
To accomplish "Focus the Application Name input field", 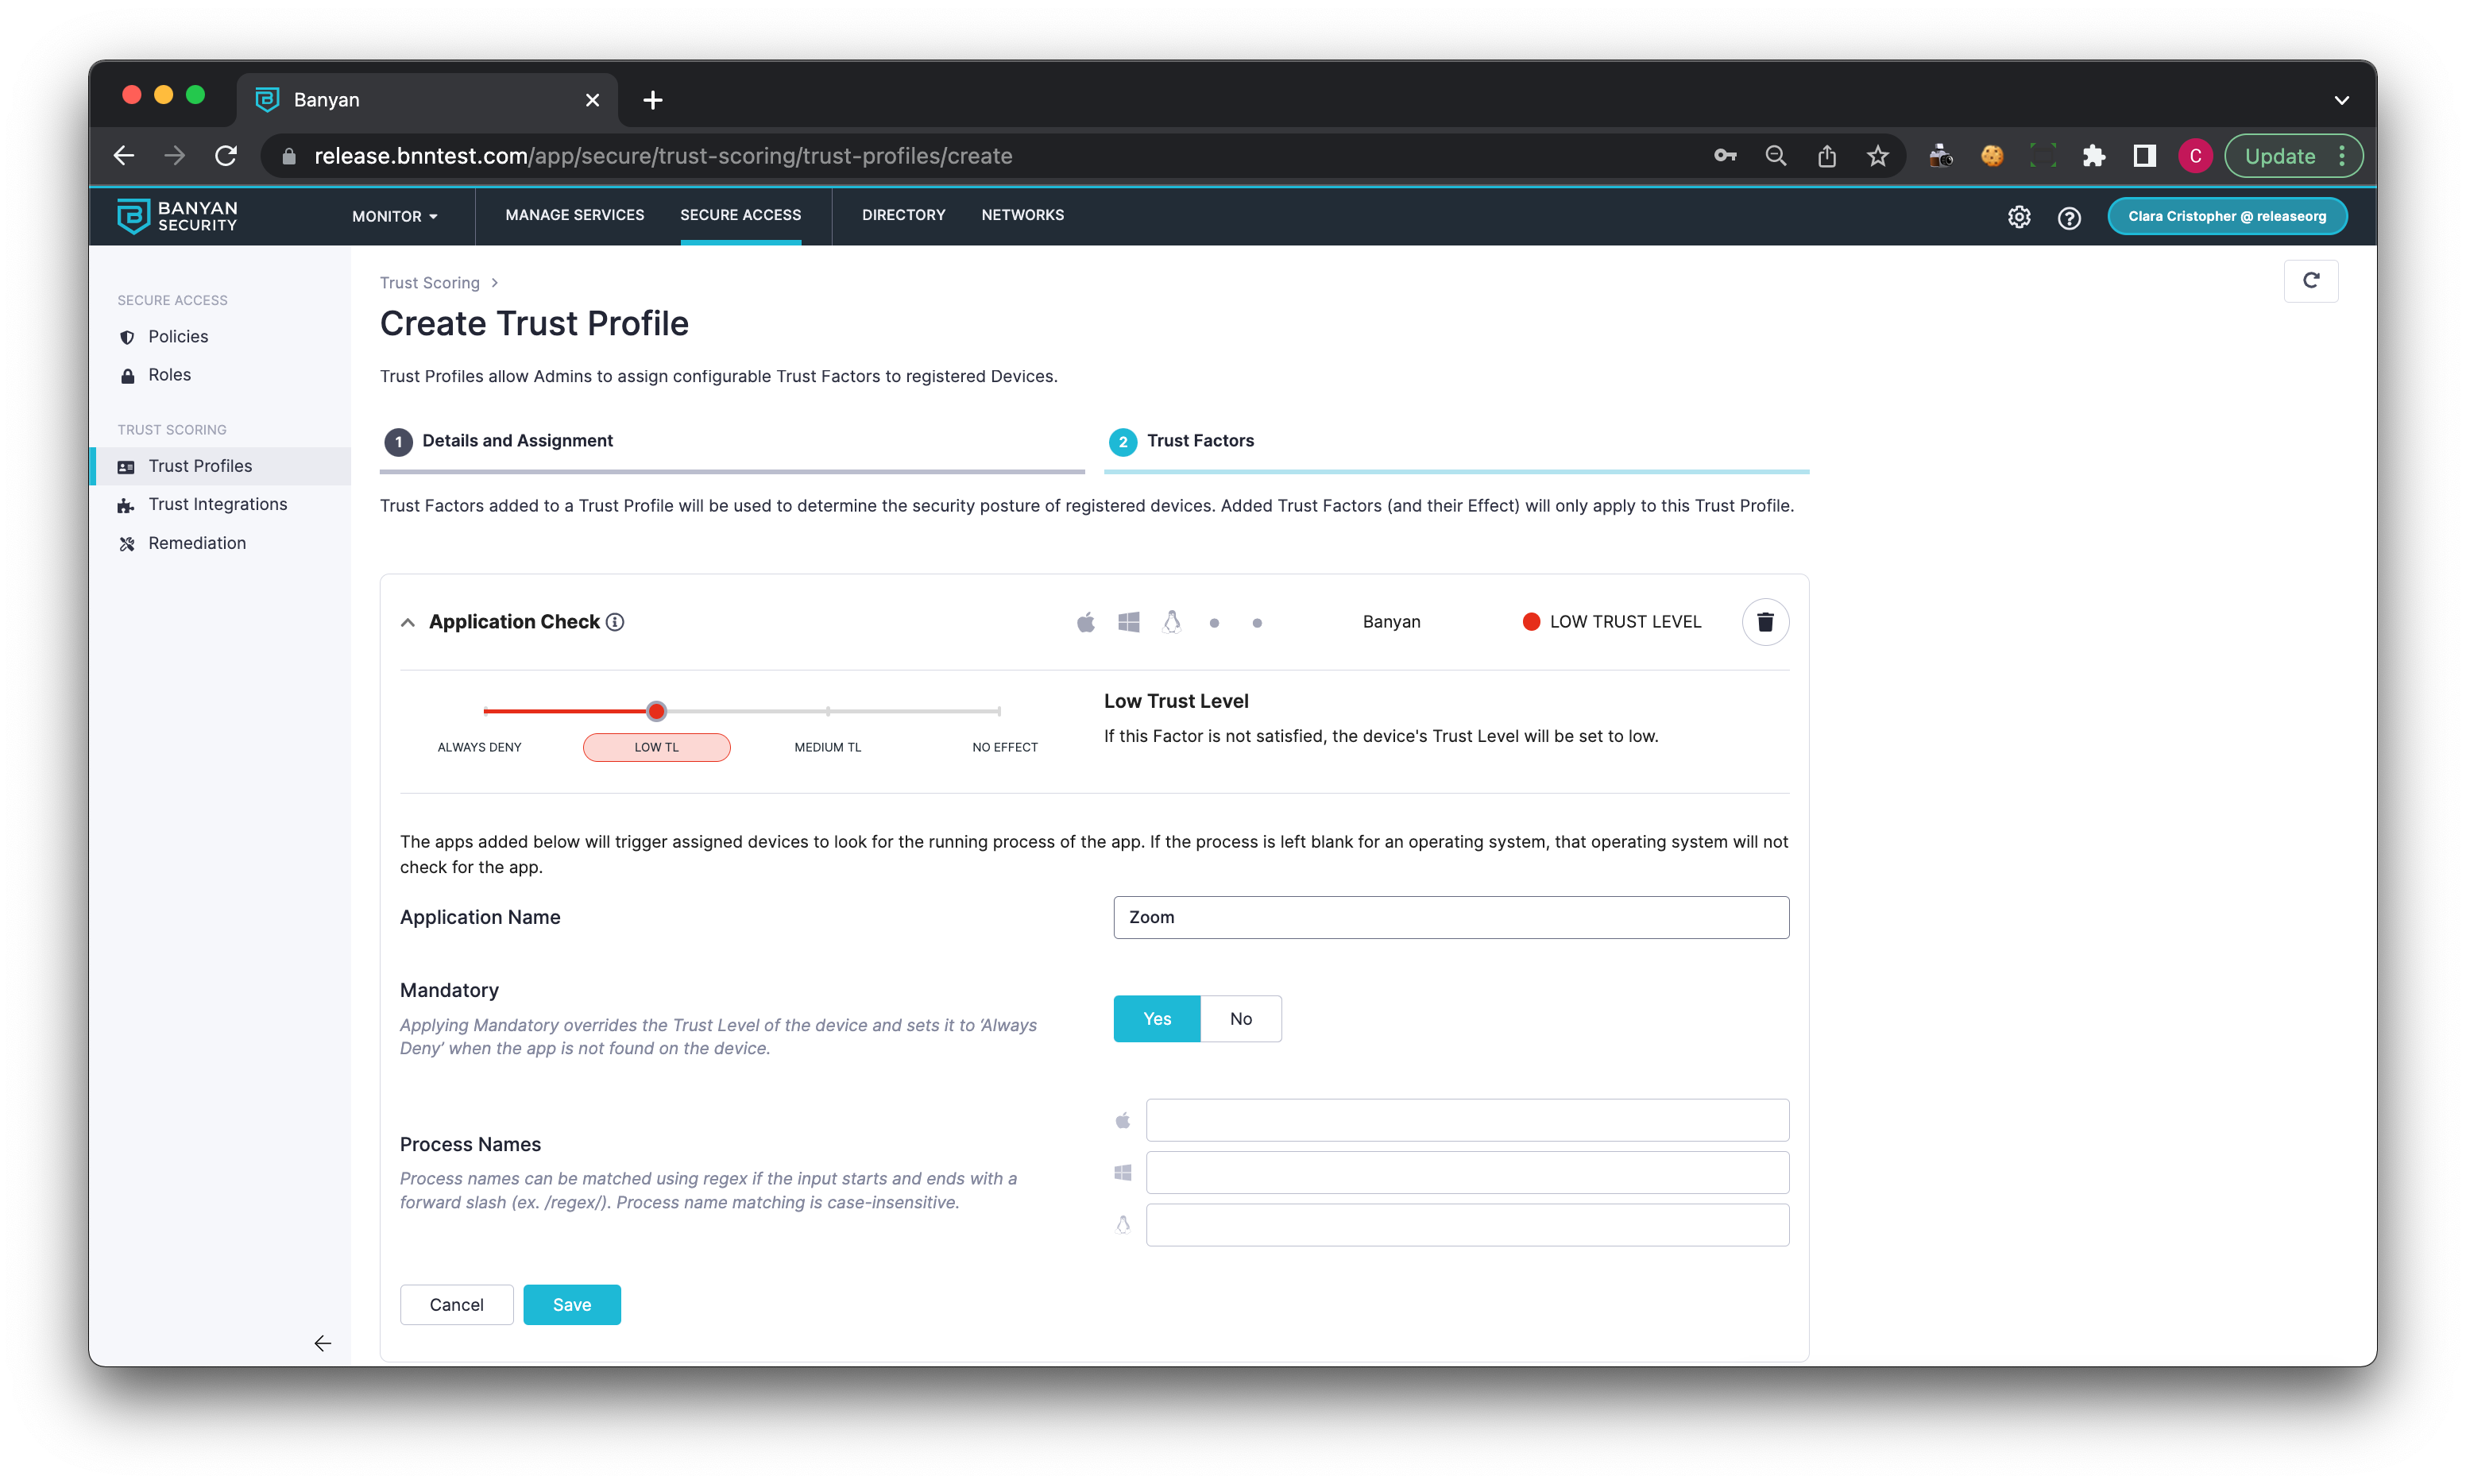I will 1450,917.
